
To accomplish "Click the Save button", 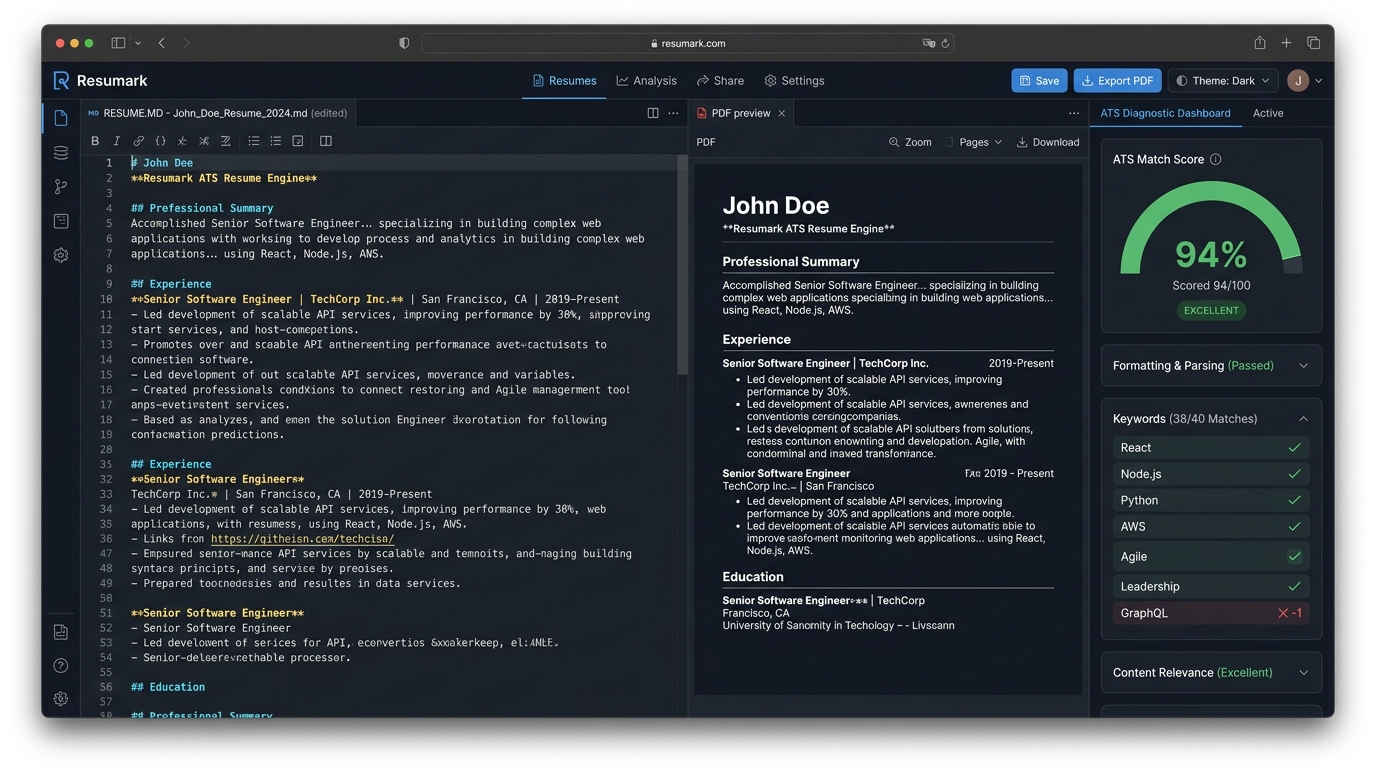I will point(1039,81).
